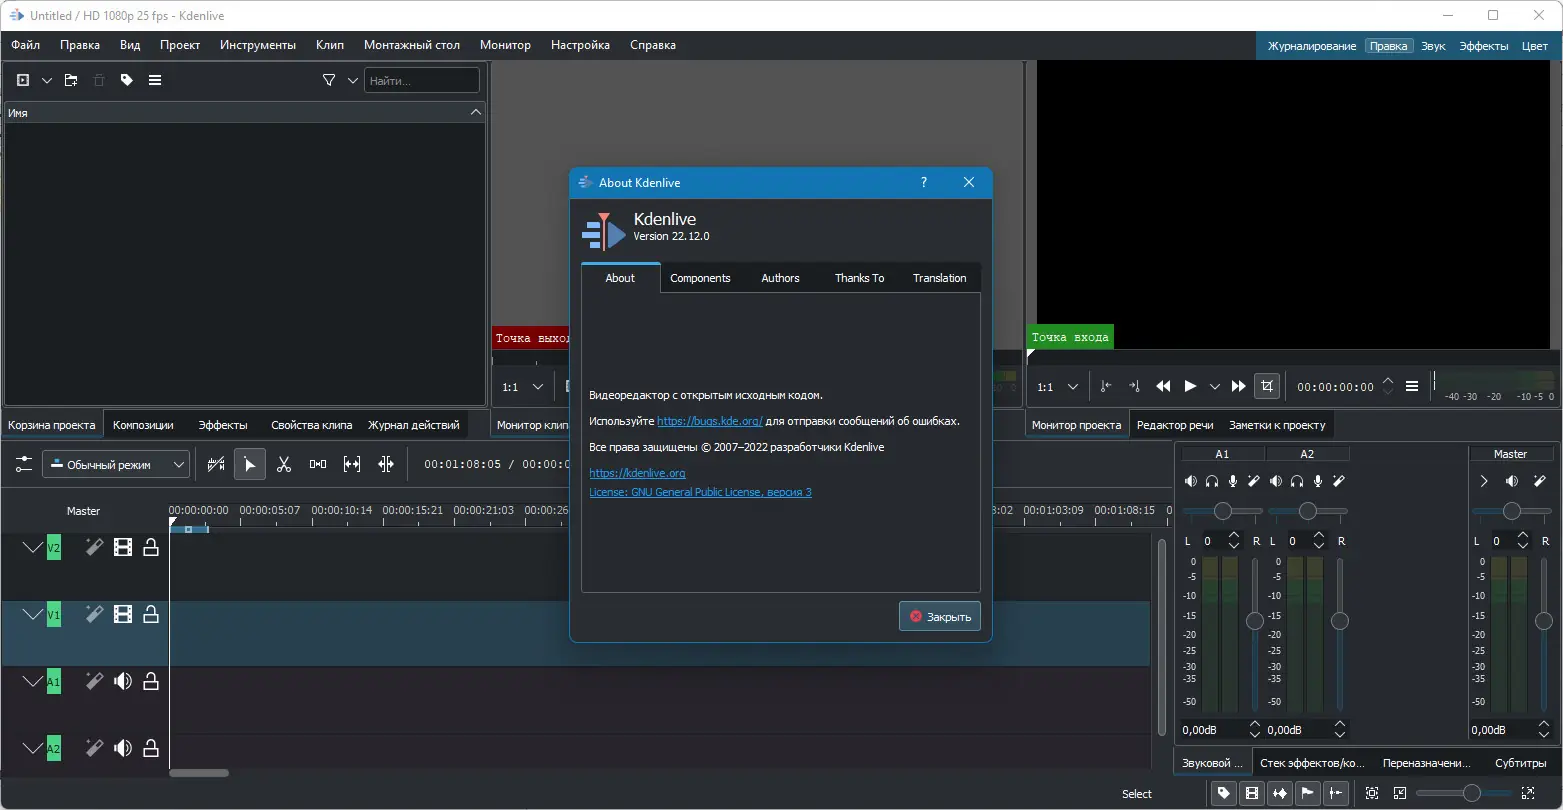Click the zoom out icon before zoom slider
Screen dimensions: 1563x810
[x=1399, y=793]
